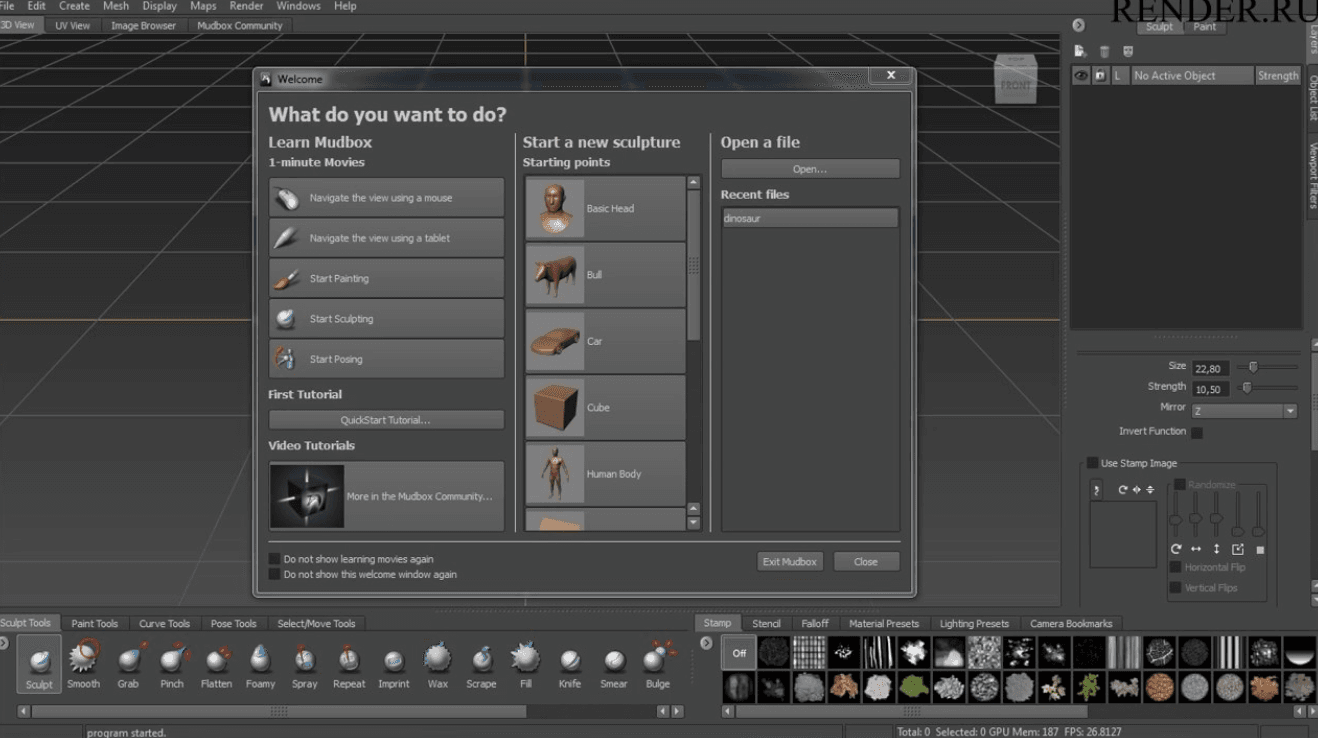The height and width of the screenshot is (738, 1318).
Task: Click the lock icon in layer header
Action: click(1100, 75)
